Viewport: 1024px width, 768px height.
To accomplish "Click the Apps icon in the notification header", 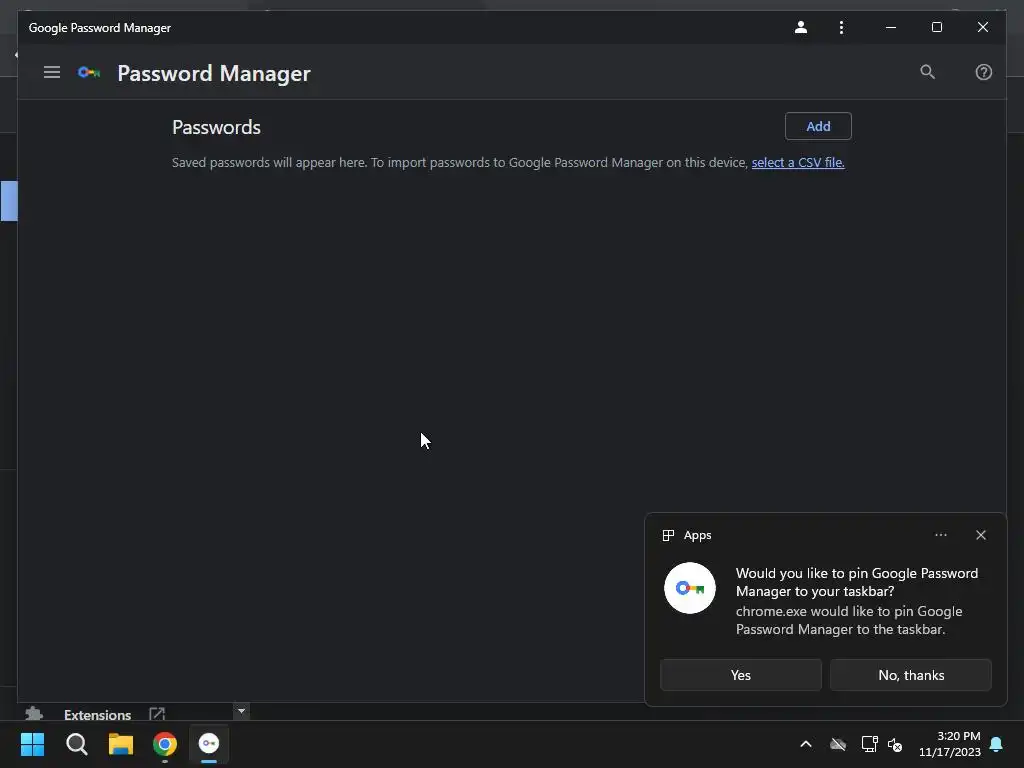I will point(668,536).
